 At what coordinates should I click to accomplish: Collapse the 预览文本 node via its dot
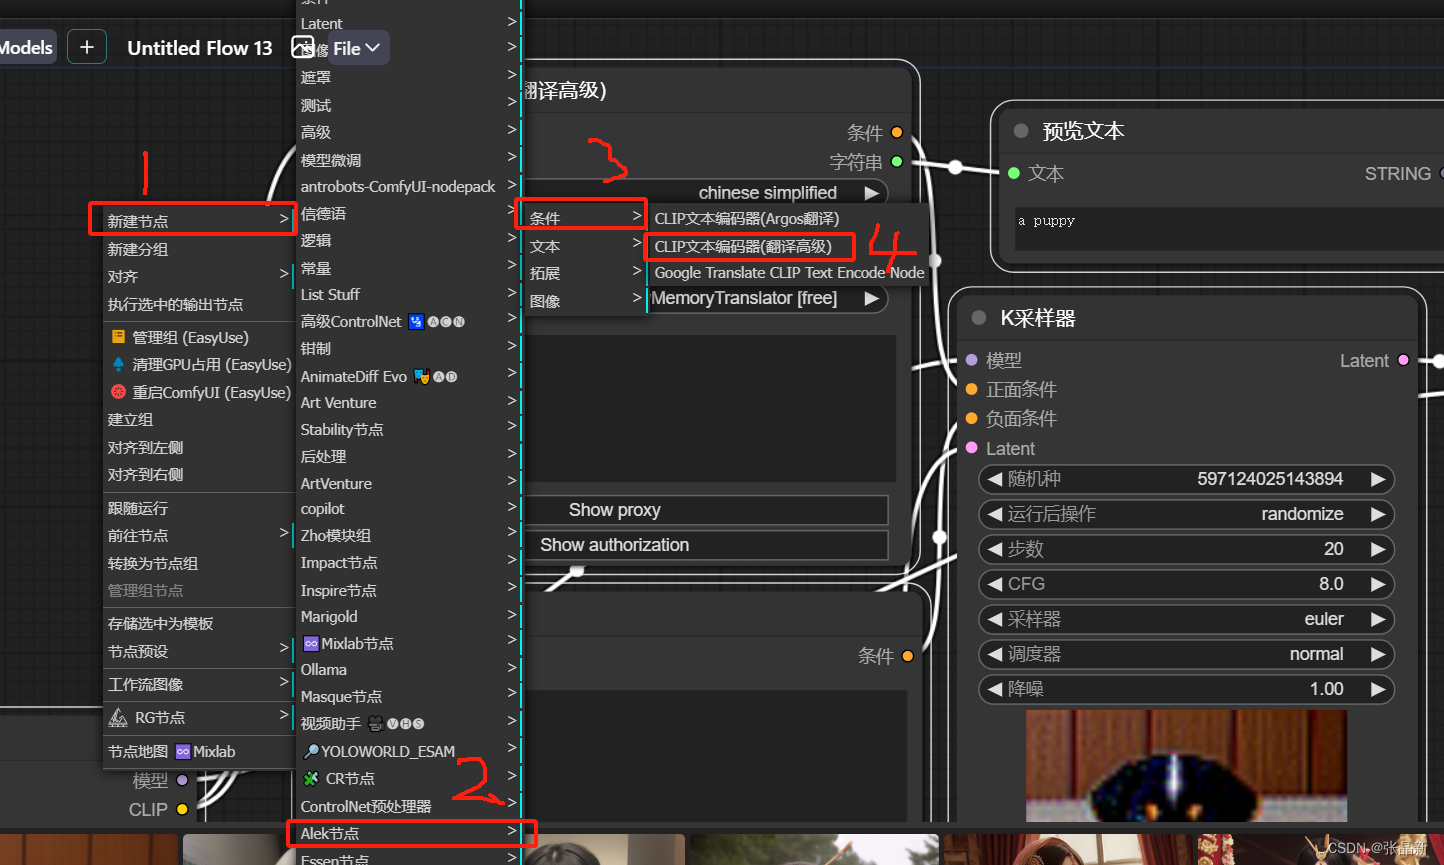coord(1021,131)
